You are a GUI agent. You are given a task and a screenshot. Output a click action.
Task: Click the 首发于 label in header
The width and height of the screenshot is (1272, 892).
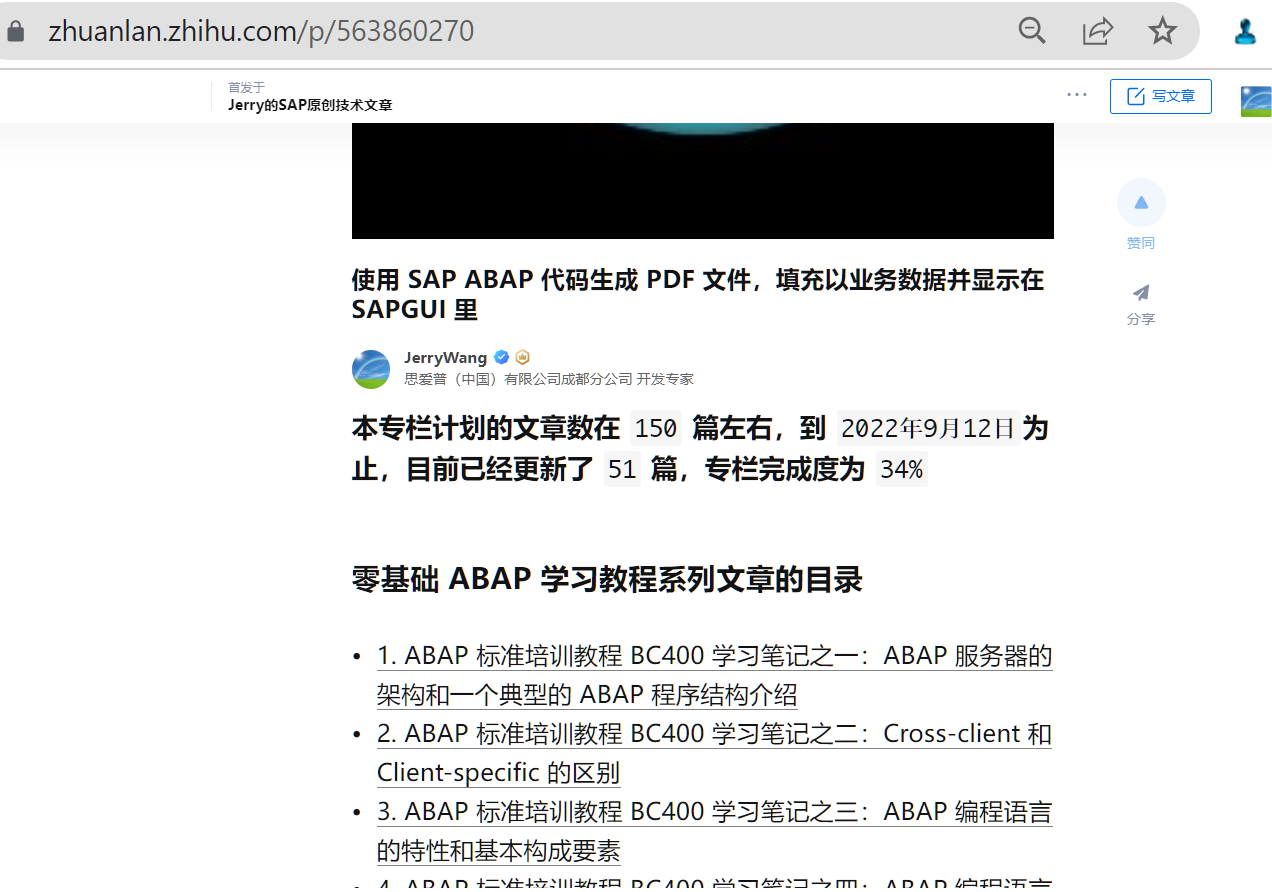(x=246, y=87)
